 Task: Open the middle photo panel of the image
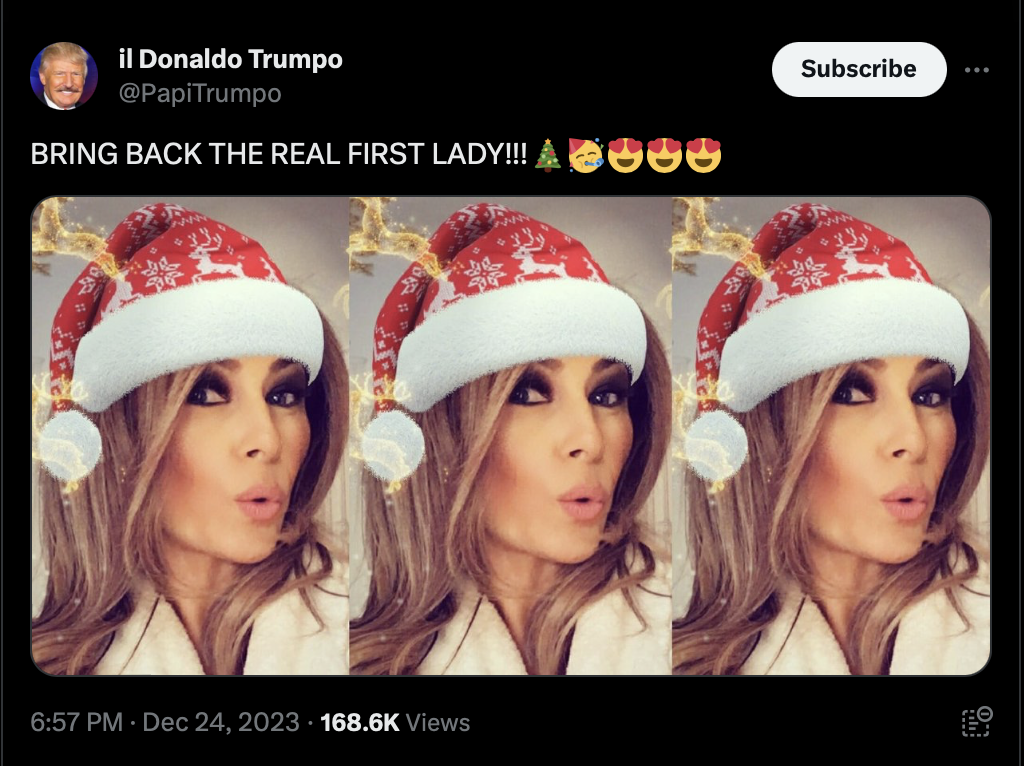coord(511,436)
